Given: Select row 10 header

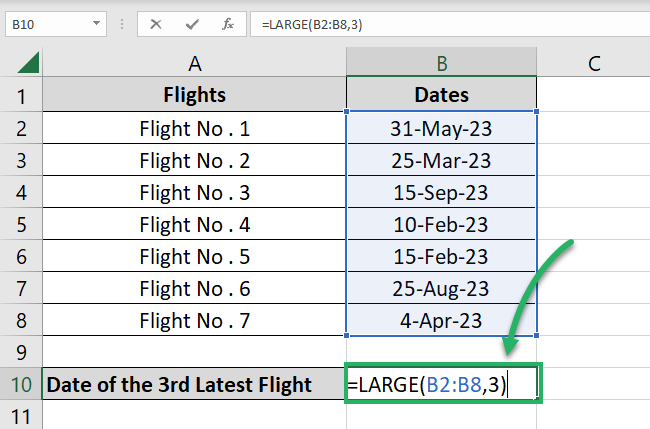Looking at the screenshot, I should pyautogui.click(x=21, y=384).
